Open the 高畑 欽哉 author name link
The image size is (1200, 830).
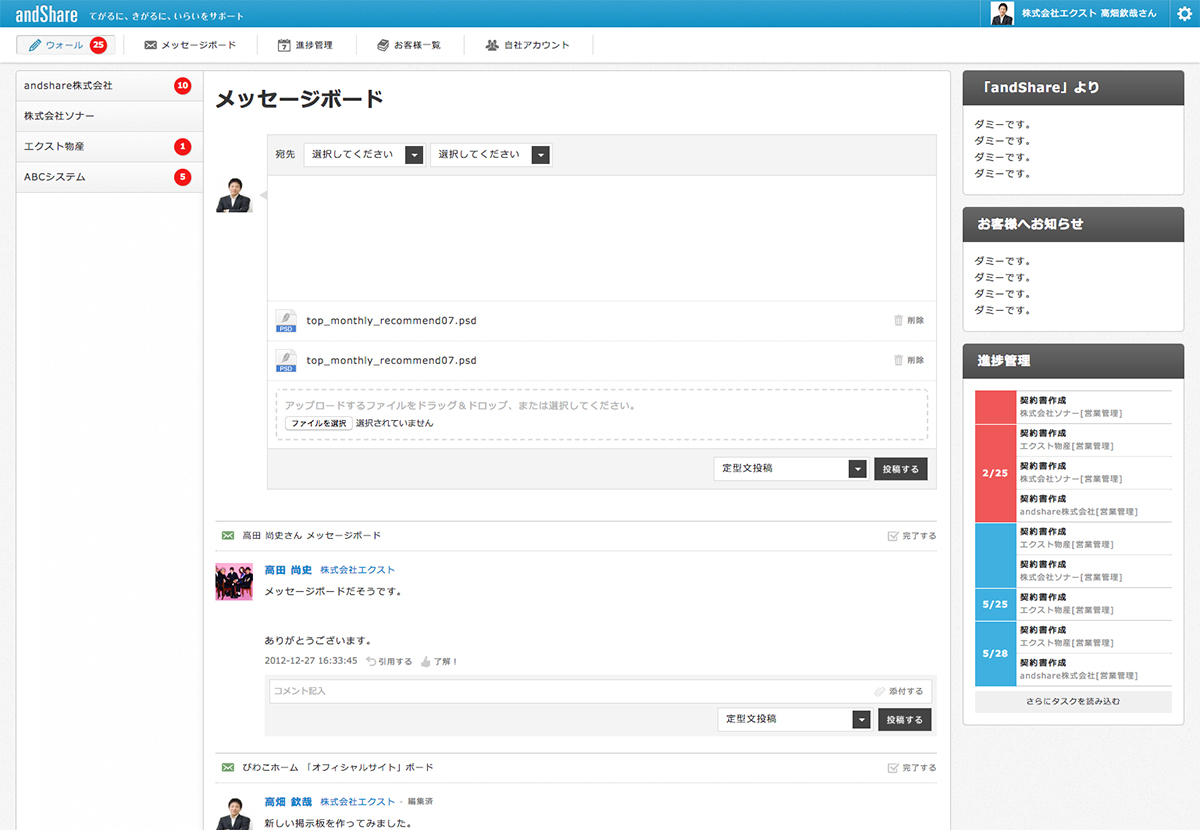tap(288, 802)
